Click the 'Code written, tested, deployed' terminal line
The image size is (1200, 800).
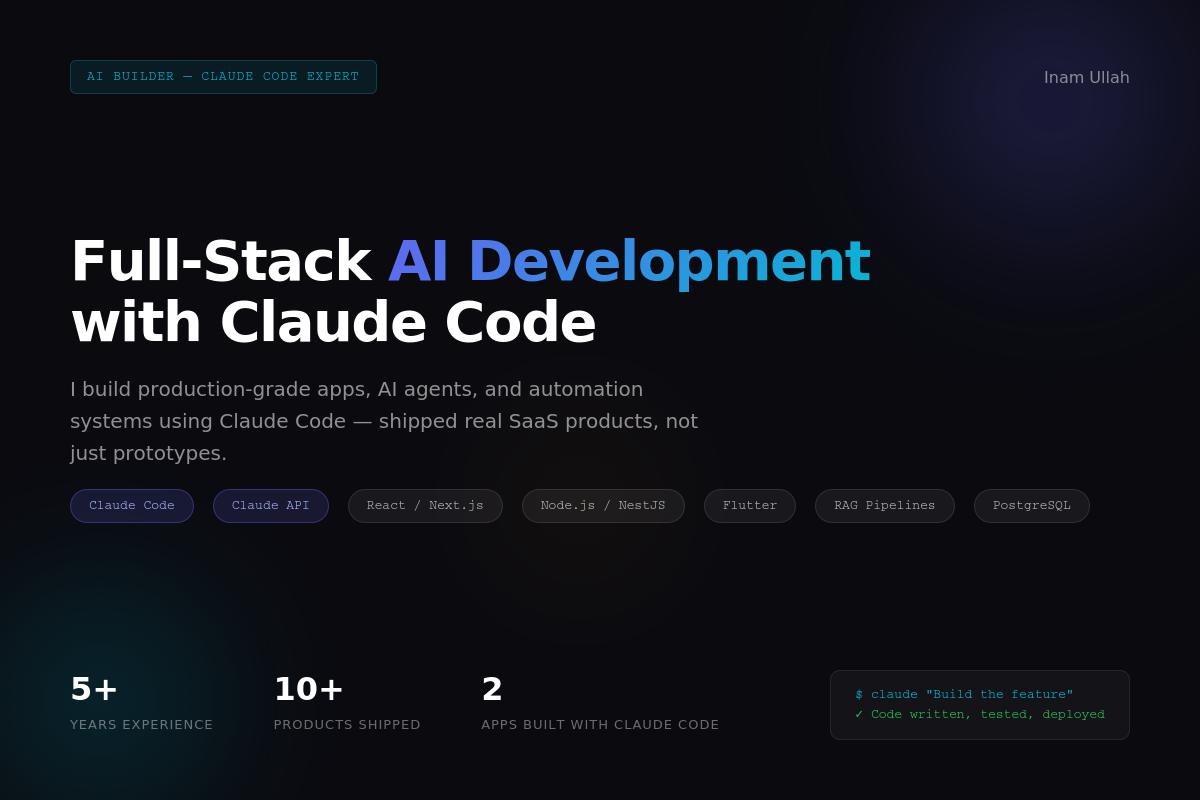click(987, 714)
